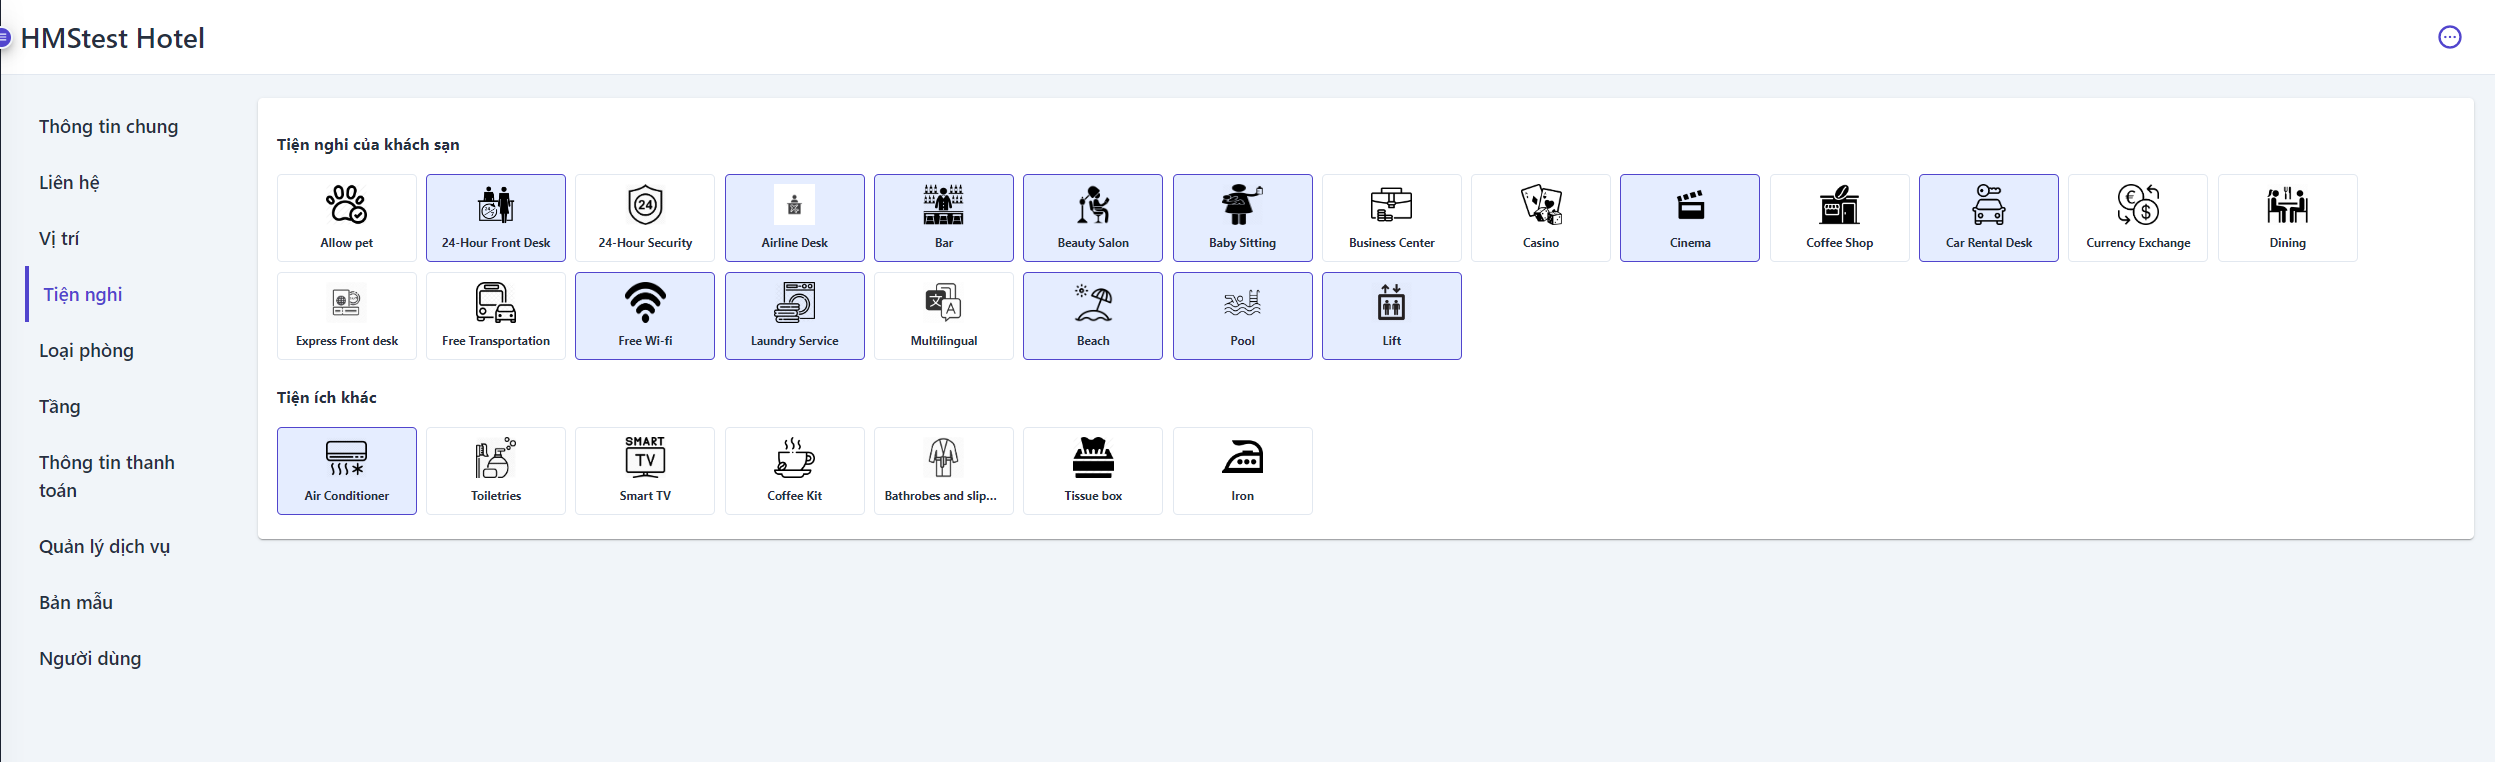
Task: Open the more options menu at top right
Action: (2449, 37)
